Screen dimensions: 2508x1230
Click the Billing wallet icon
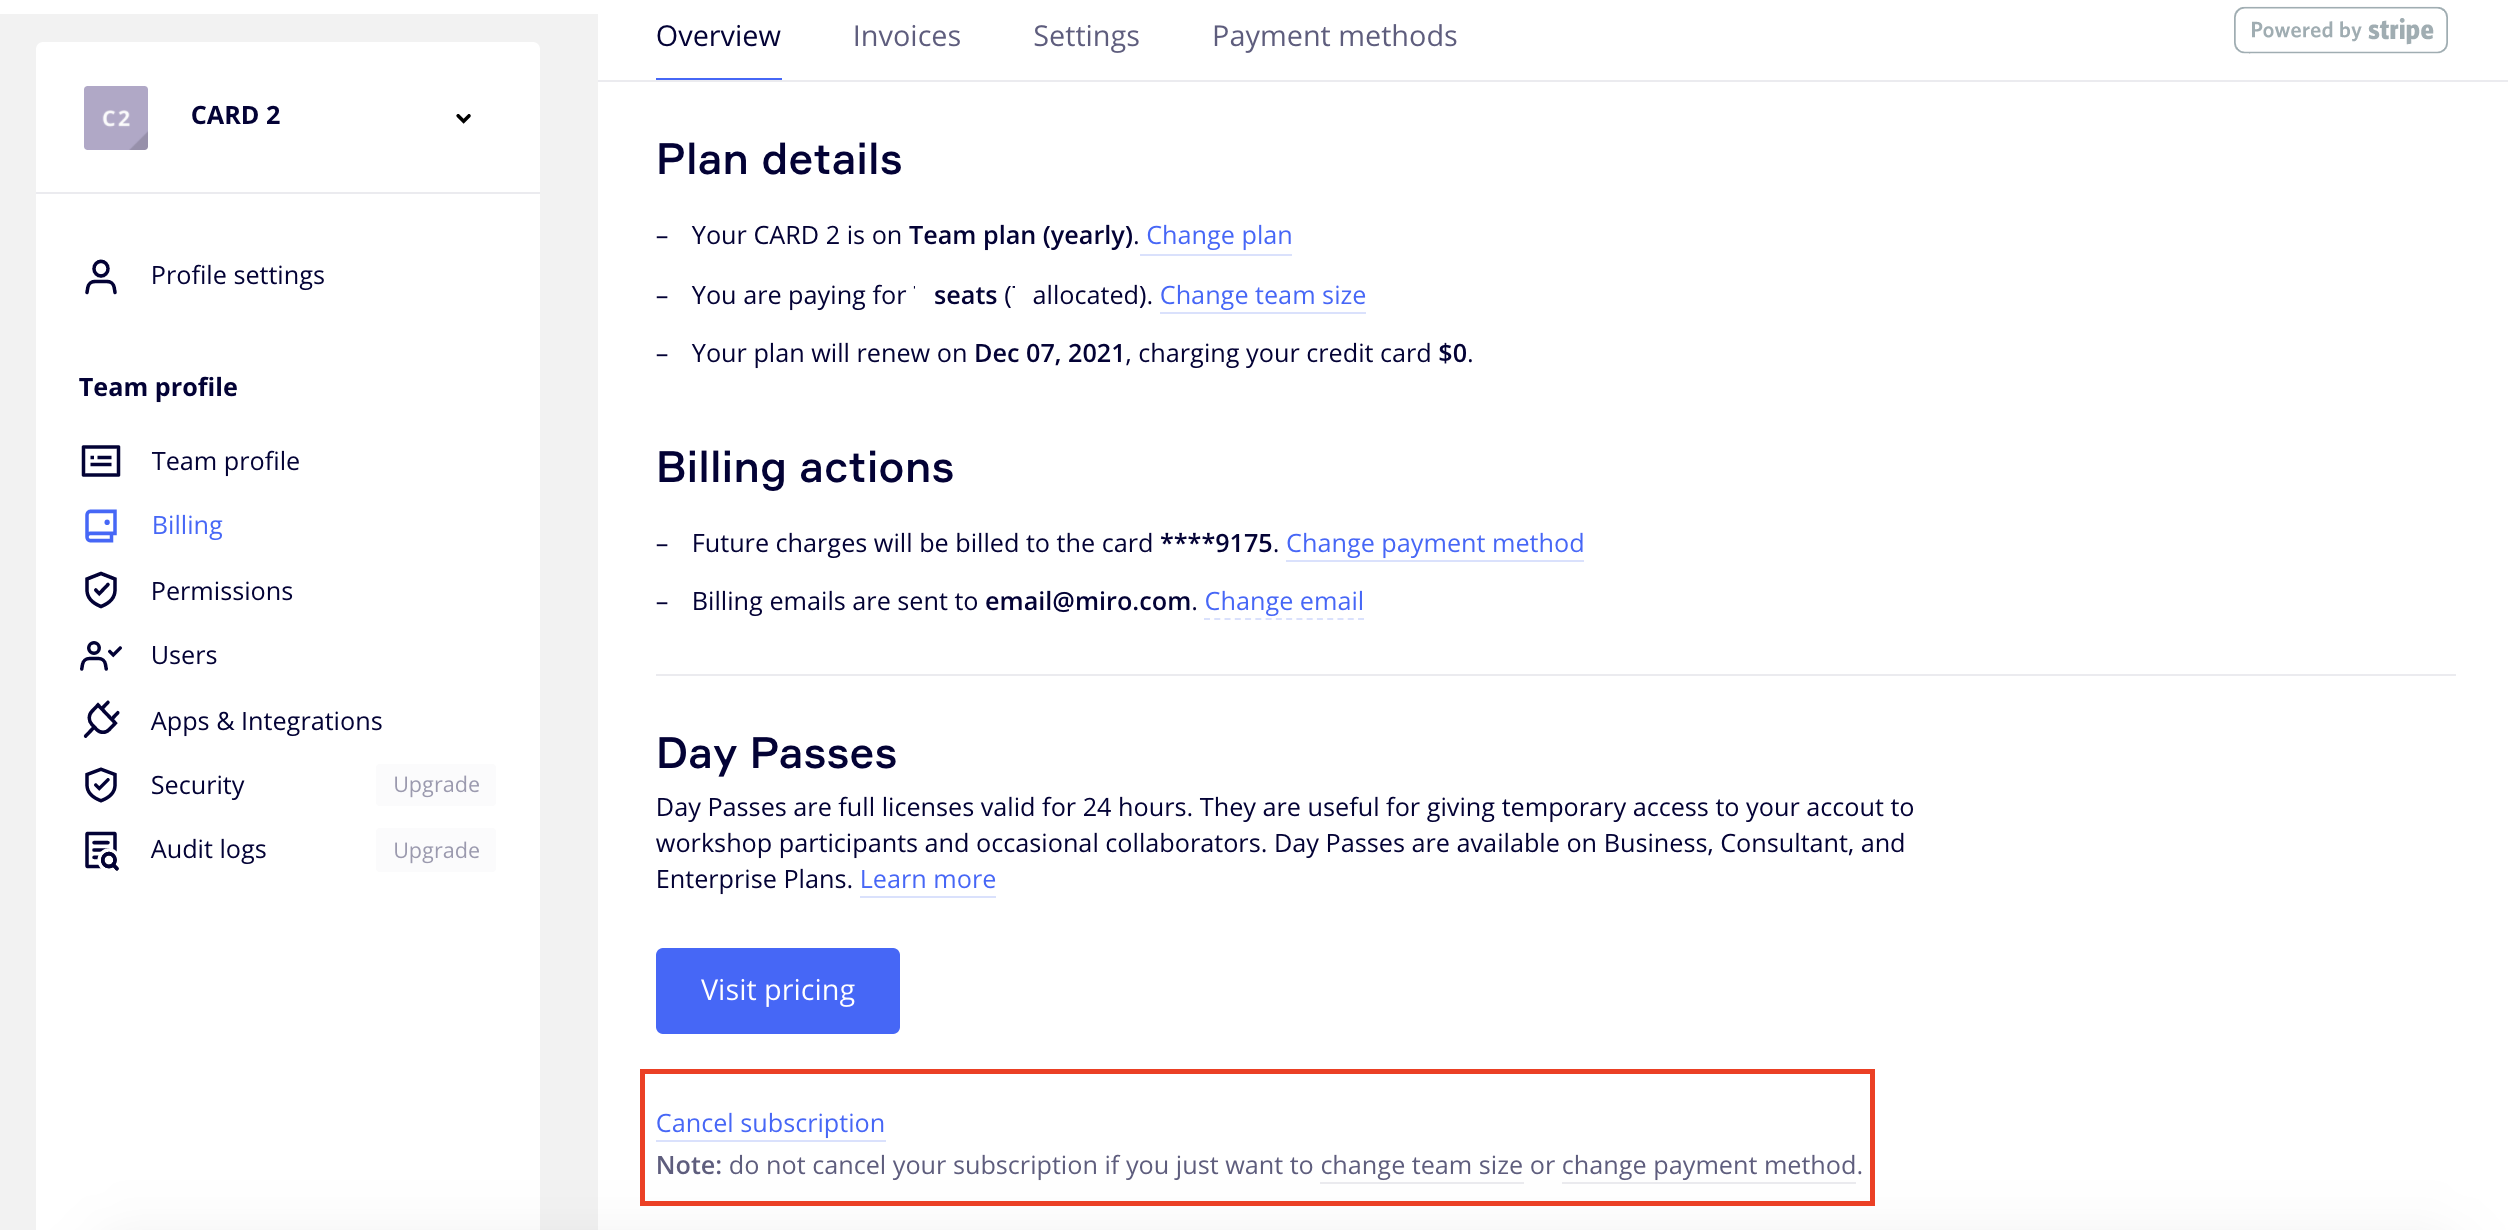pos(101,525)
